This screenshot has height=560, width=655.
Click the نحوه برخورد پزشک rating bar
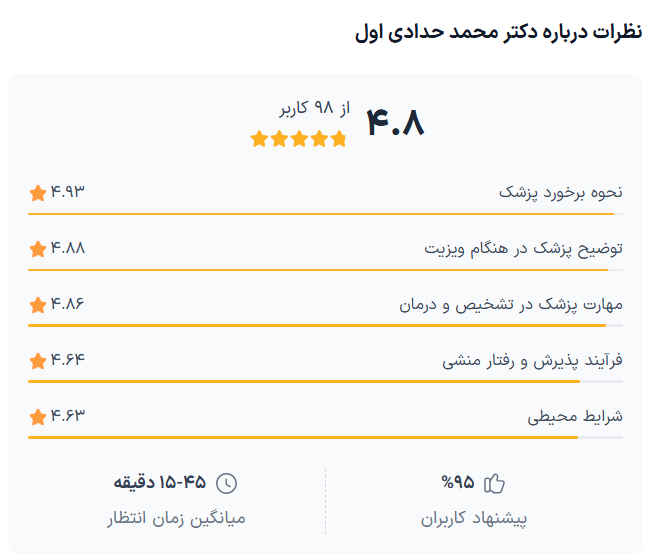click(x=325, y=213)
